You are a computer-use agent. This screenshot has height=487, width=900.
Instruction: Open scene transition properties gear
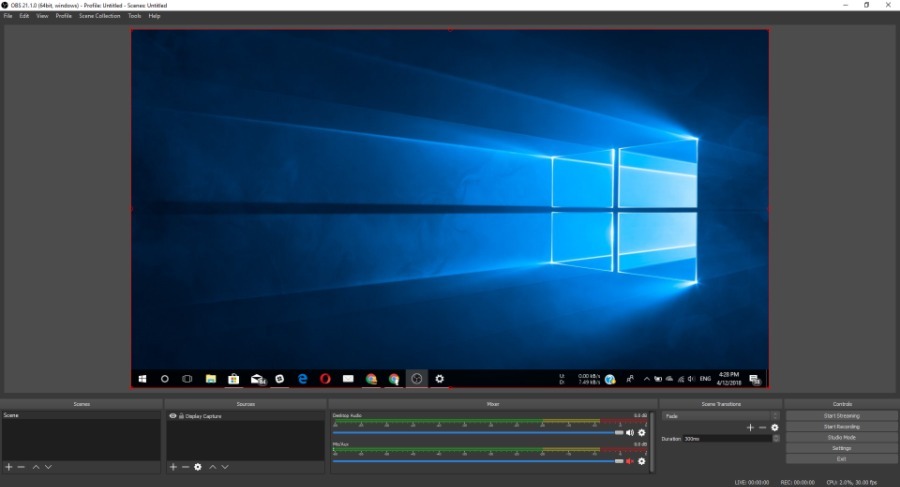pos(774,427)
